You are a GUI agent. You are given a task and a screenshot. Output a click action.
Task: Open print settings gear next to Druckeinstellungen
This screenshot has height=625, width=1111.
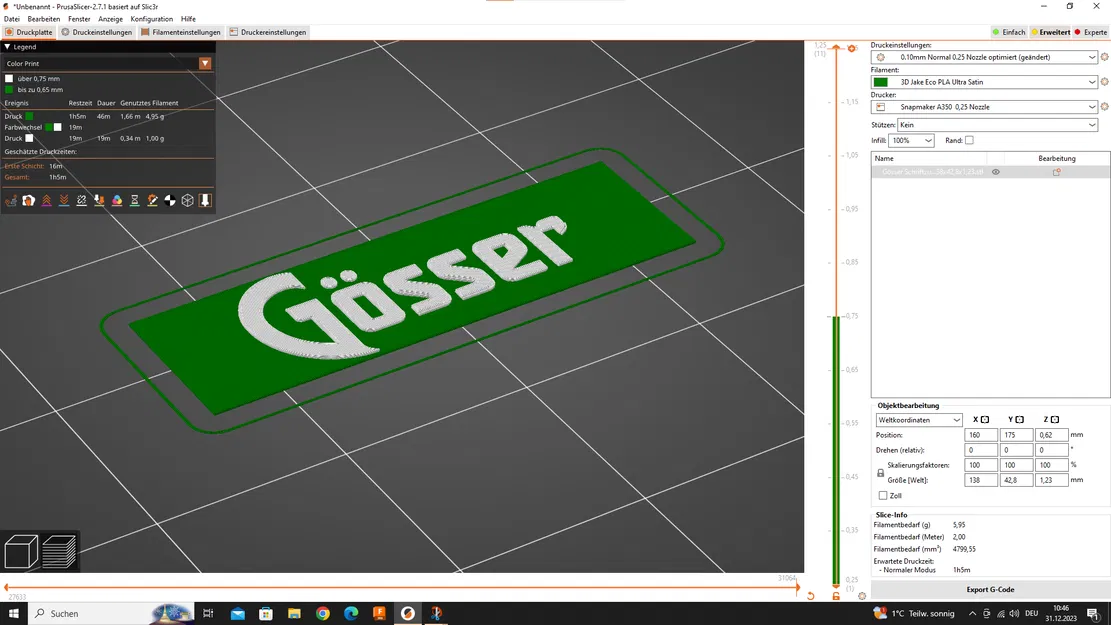[x=1104, y=57]
